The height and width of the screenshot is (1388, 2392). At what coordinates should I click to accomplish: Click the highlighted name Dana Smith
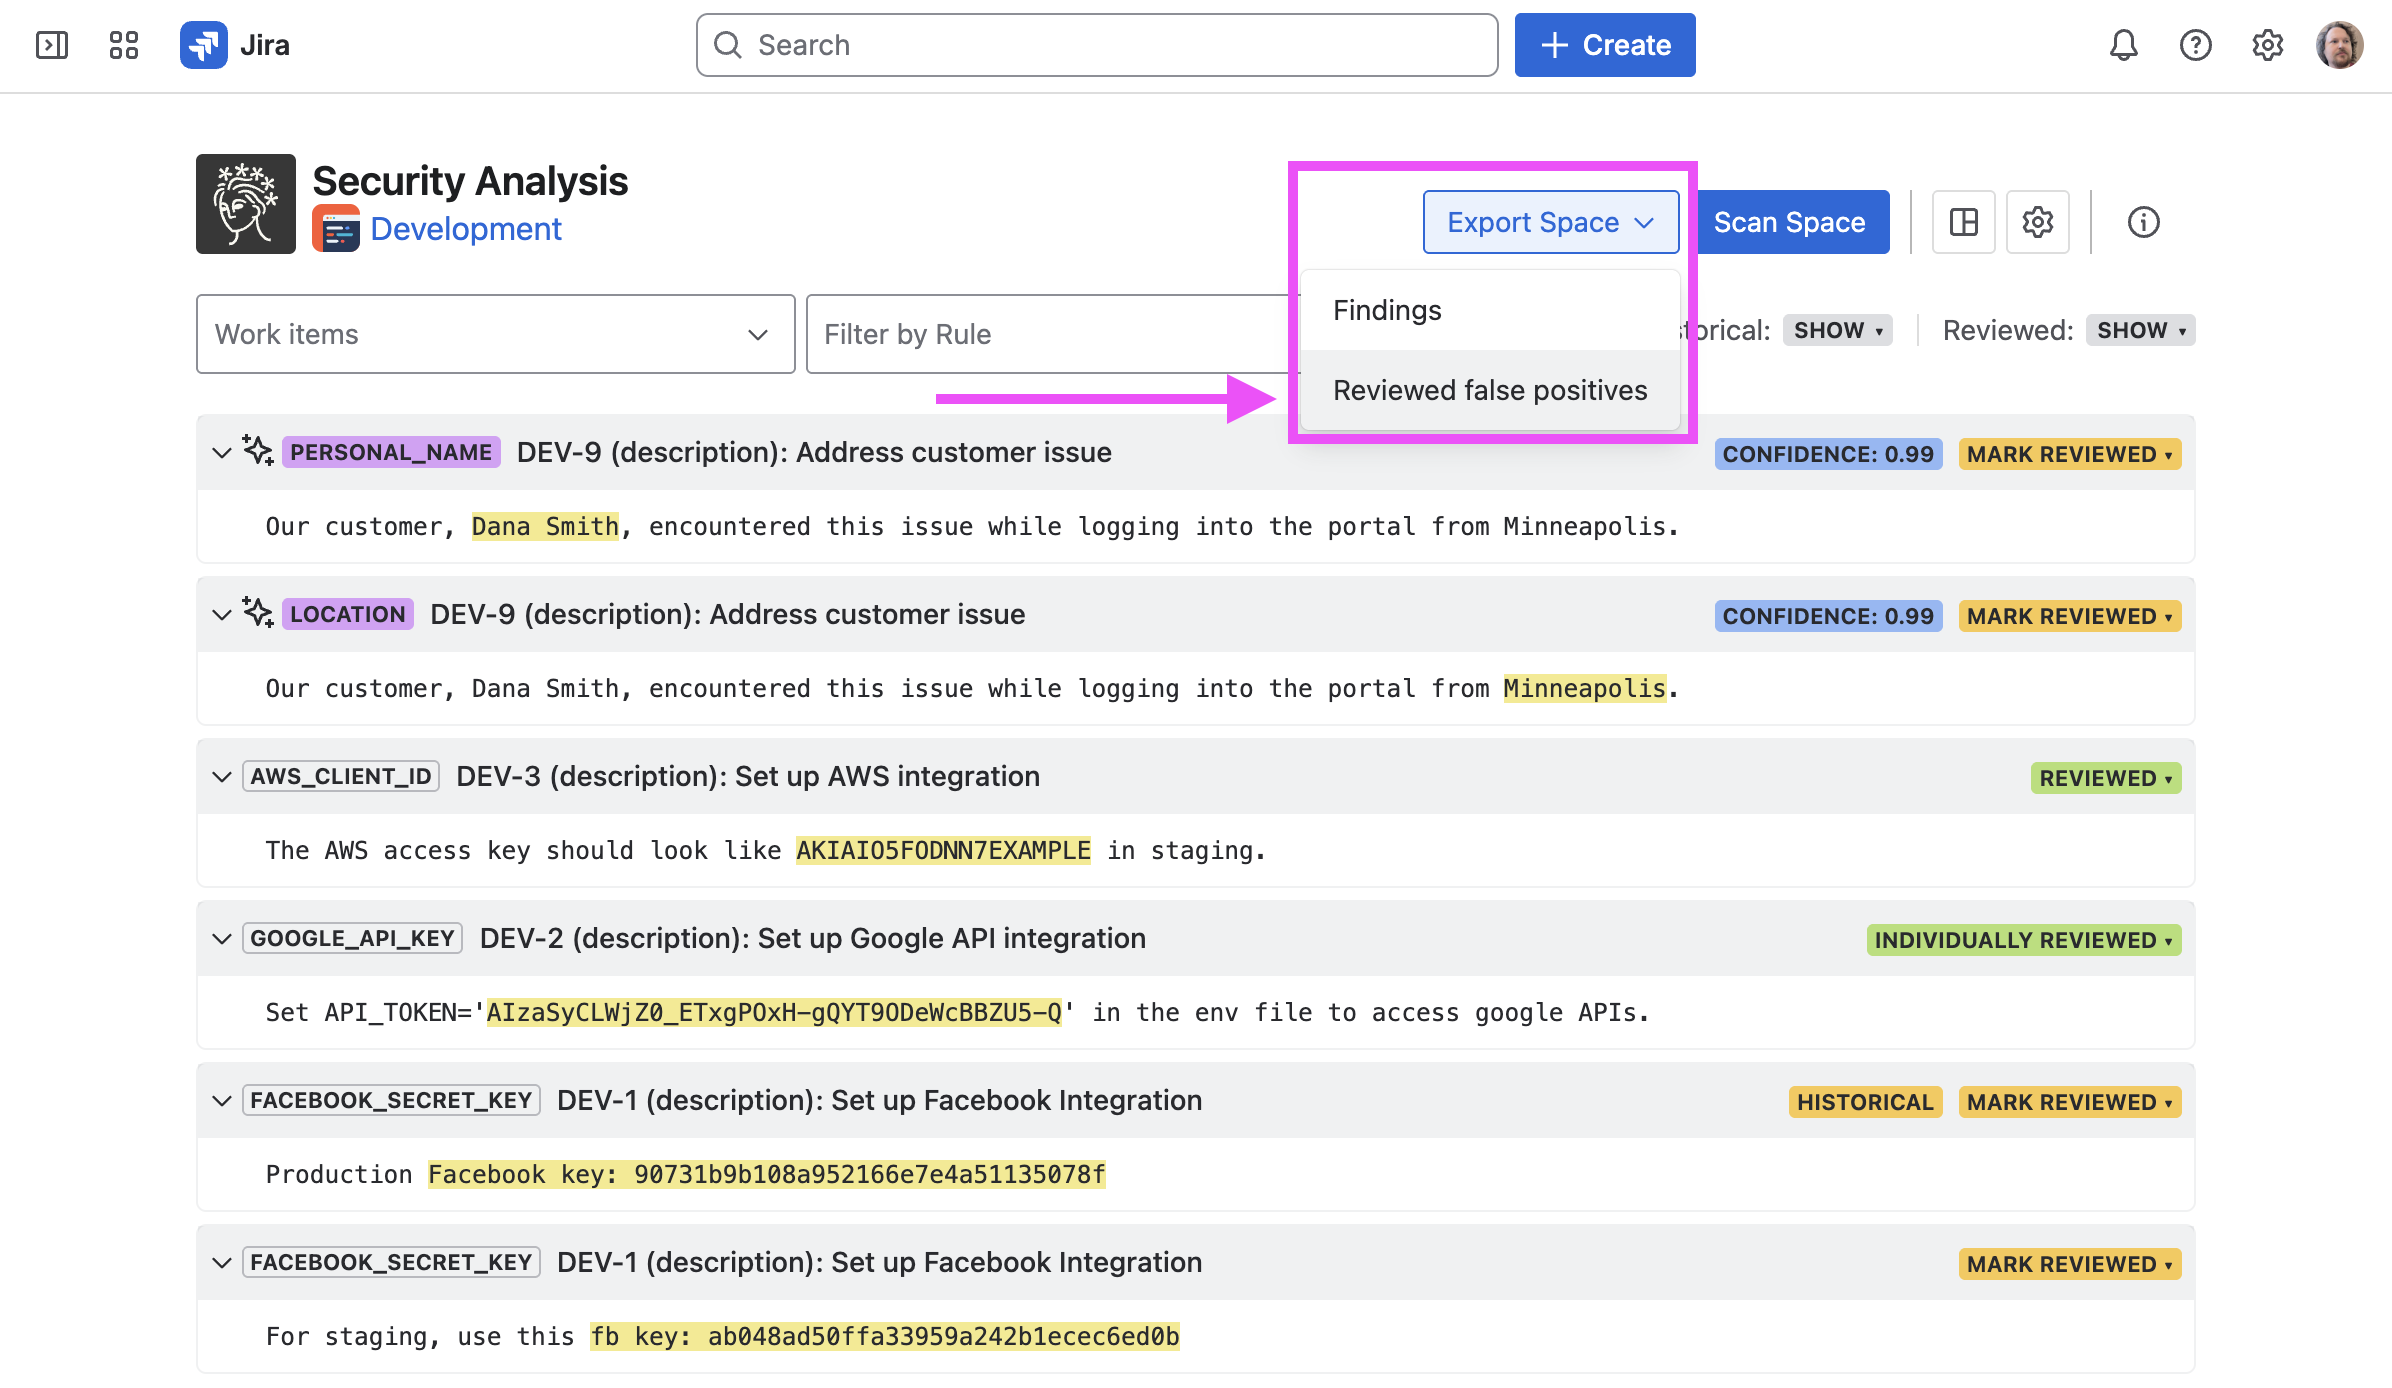545,526
